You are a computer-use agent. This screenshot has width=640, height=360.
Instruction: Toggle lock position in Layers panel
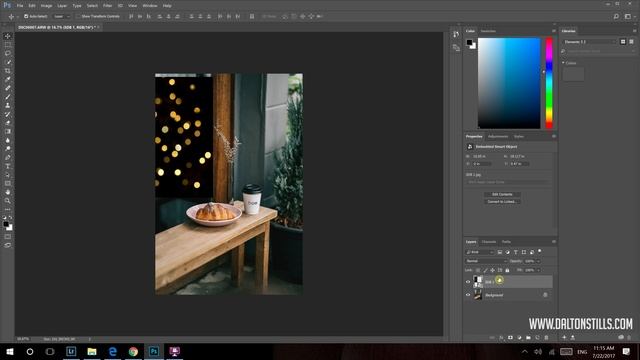493,270
